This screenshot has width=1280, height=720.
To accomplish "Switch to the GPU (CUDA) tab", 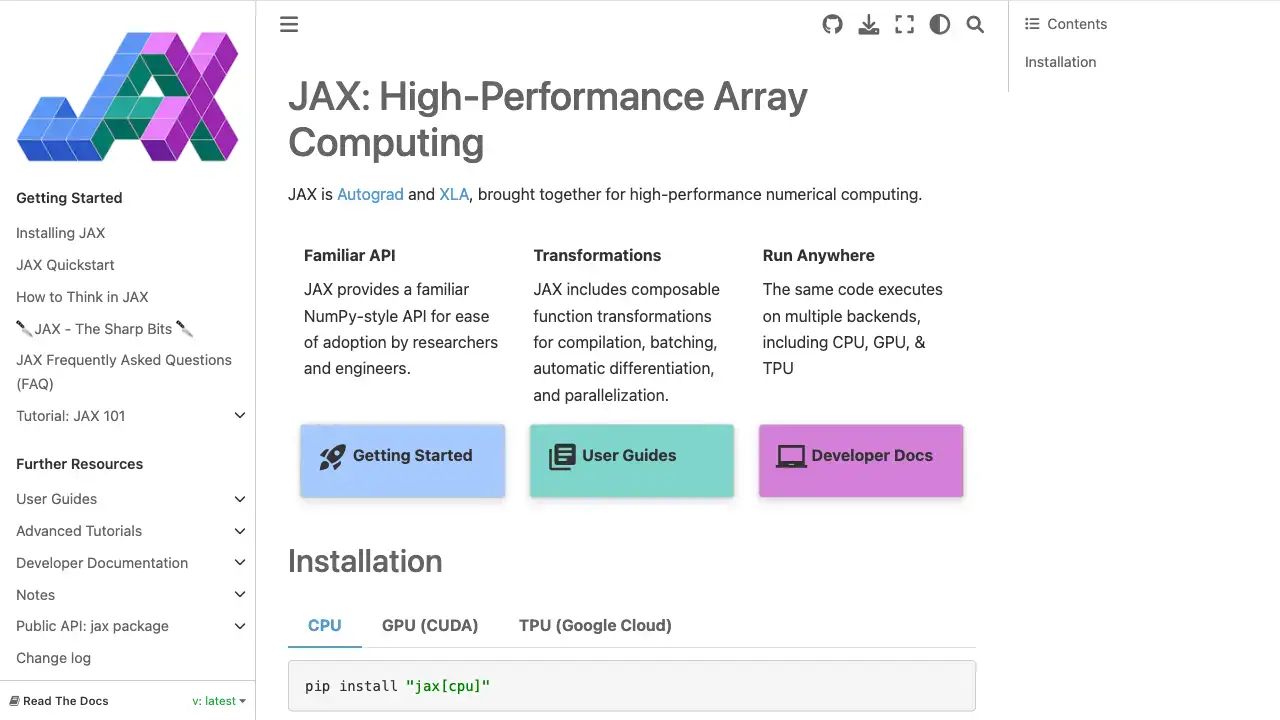I will tap(430, 626).
